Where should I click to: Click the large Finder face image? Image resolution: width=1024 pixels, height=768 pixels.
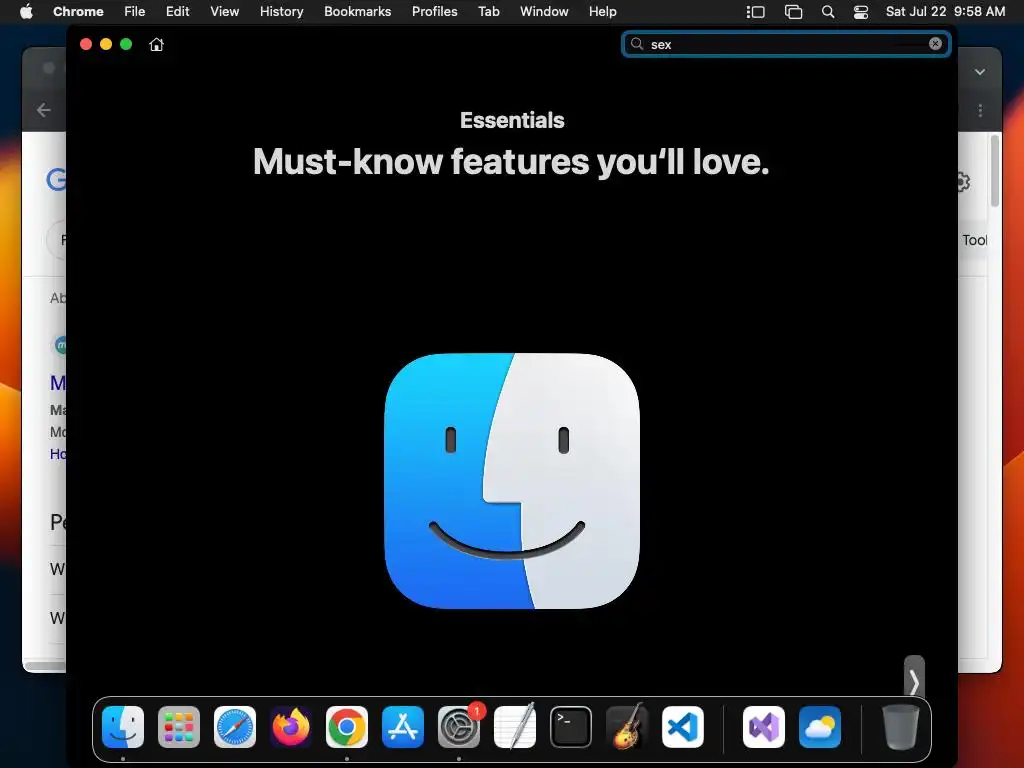[512, 481]
